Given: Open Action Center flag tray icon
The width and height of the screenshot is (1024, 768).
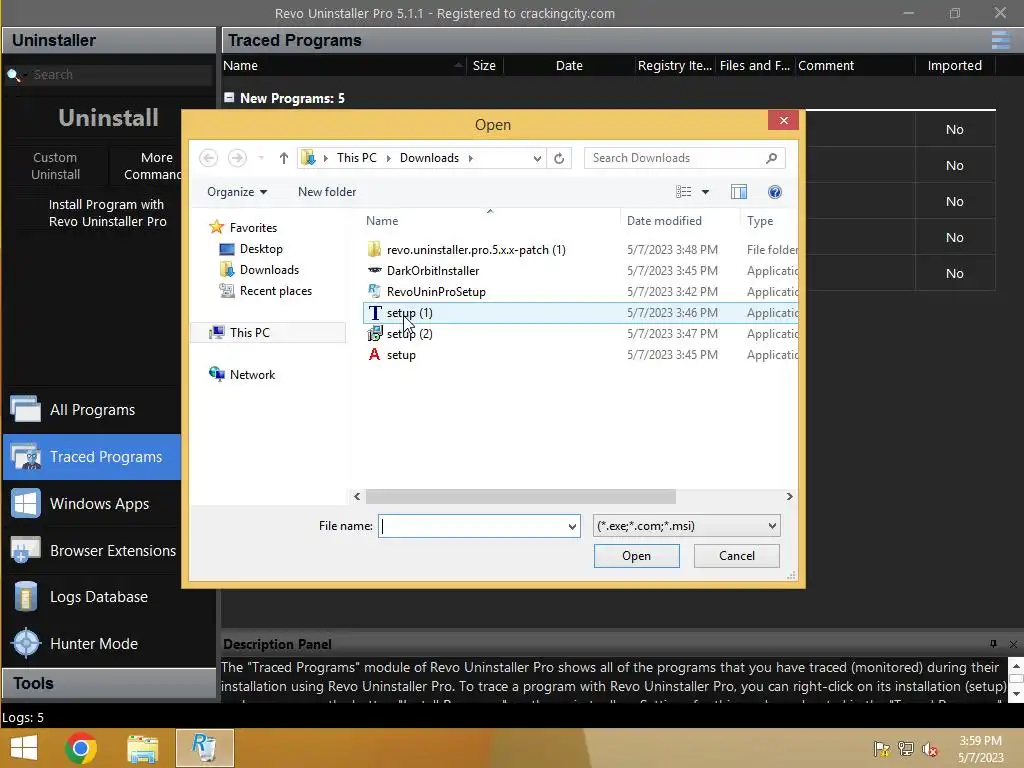Looking at the screenshot, I should (882, 749).
